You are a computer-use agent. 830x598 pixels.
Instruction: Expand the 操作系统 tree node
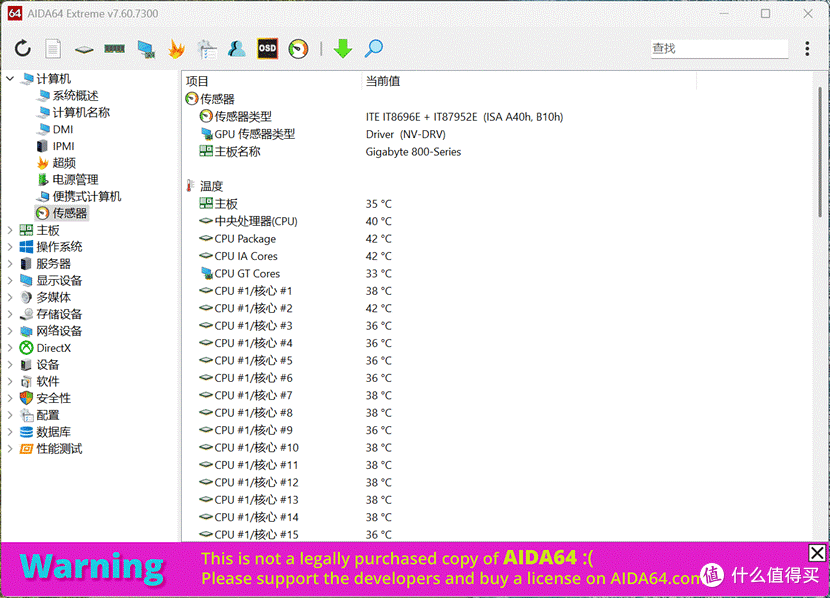[x=10, y=247]
